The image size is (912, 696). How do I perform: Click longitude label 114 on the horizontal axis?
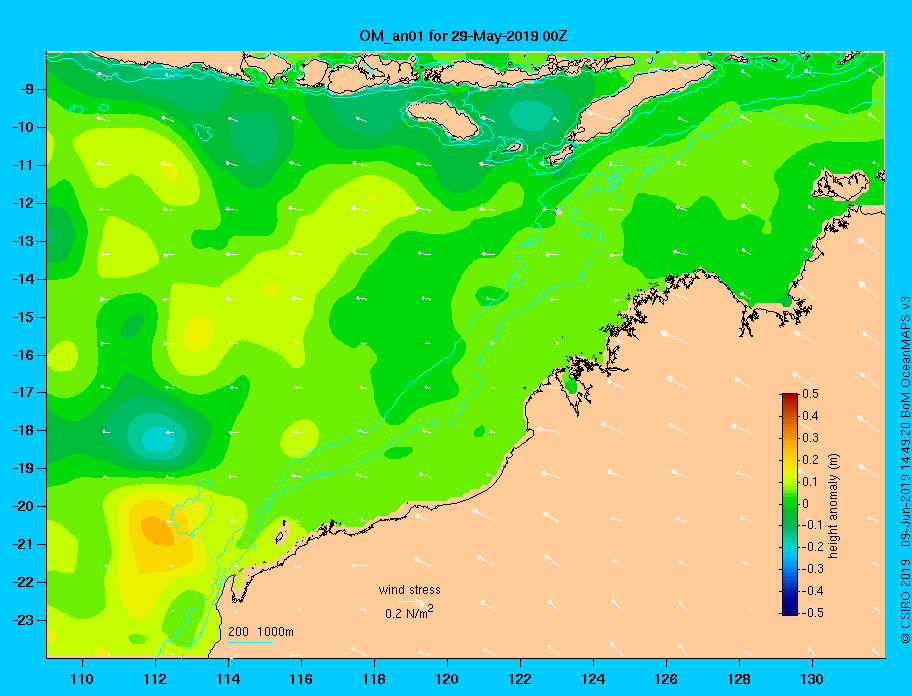click(228, 679)
